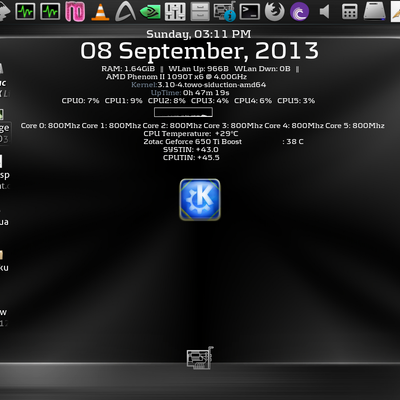This screenshot has width=400, height=400.
Task: Launch VLC media player from the panel
Action: (x=100, y=12)
